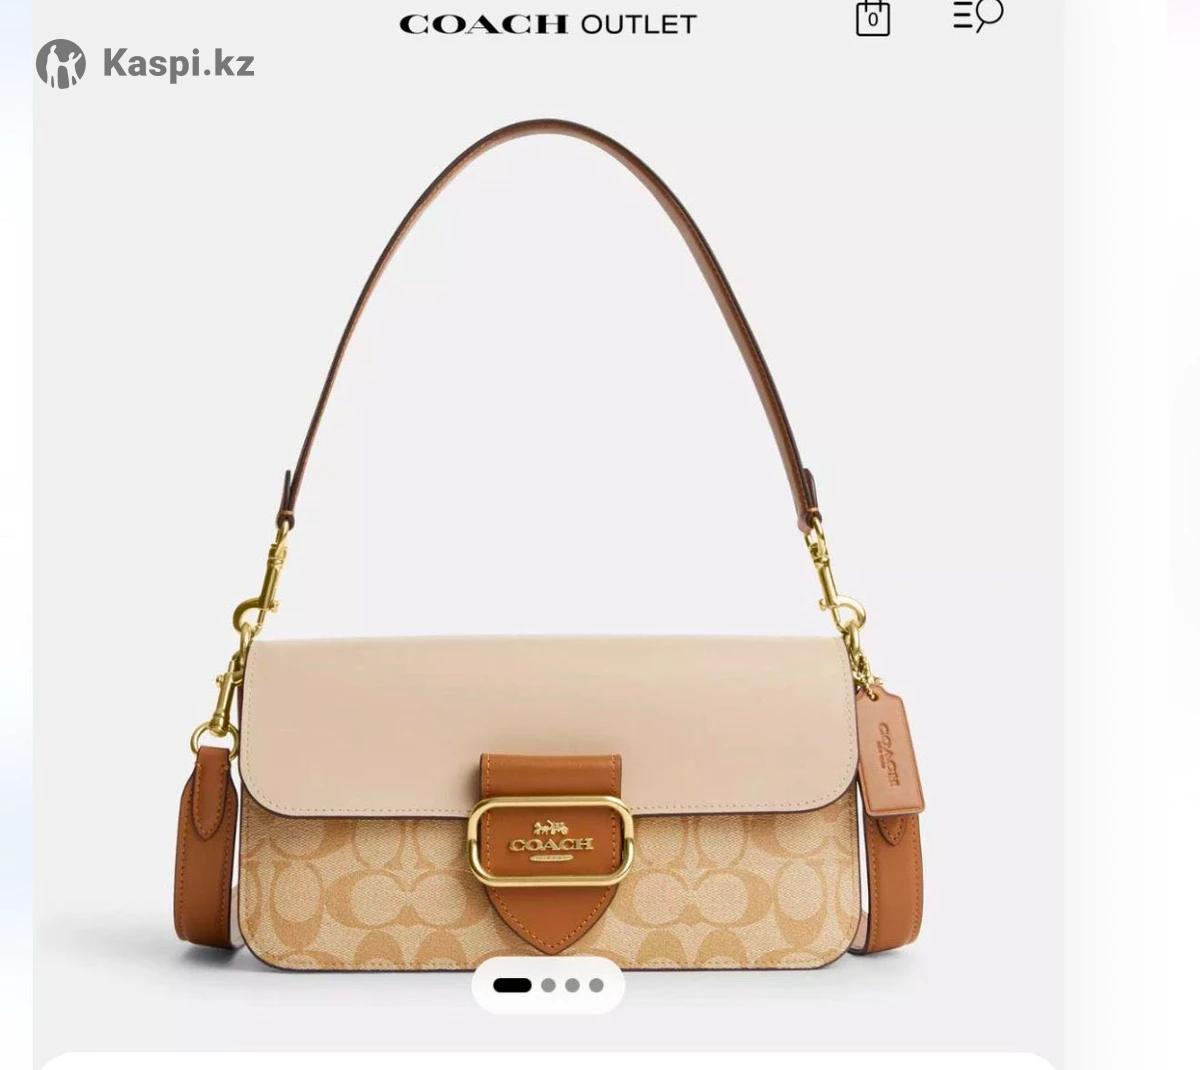Switch to the second carousel dot
Screen dimensions: 1200x1070
[548, 985]
